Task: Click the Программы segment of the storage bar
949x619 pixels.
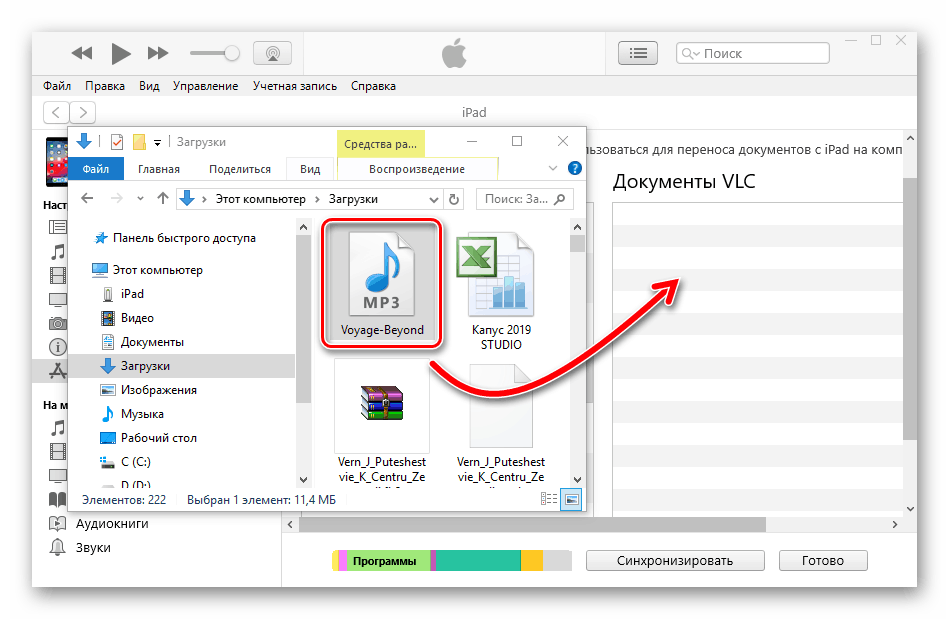Action: click(388, 561)
